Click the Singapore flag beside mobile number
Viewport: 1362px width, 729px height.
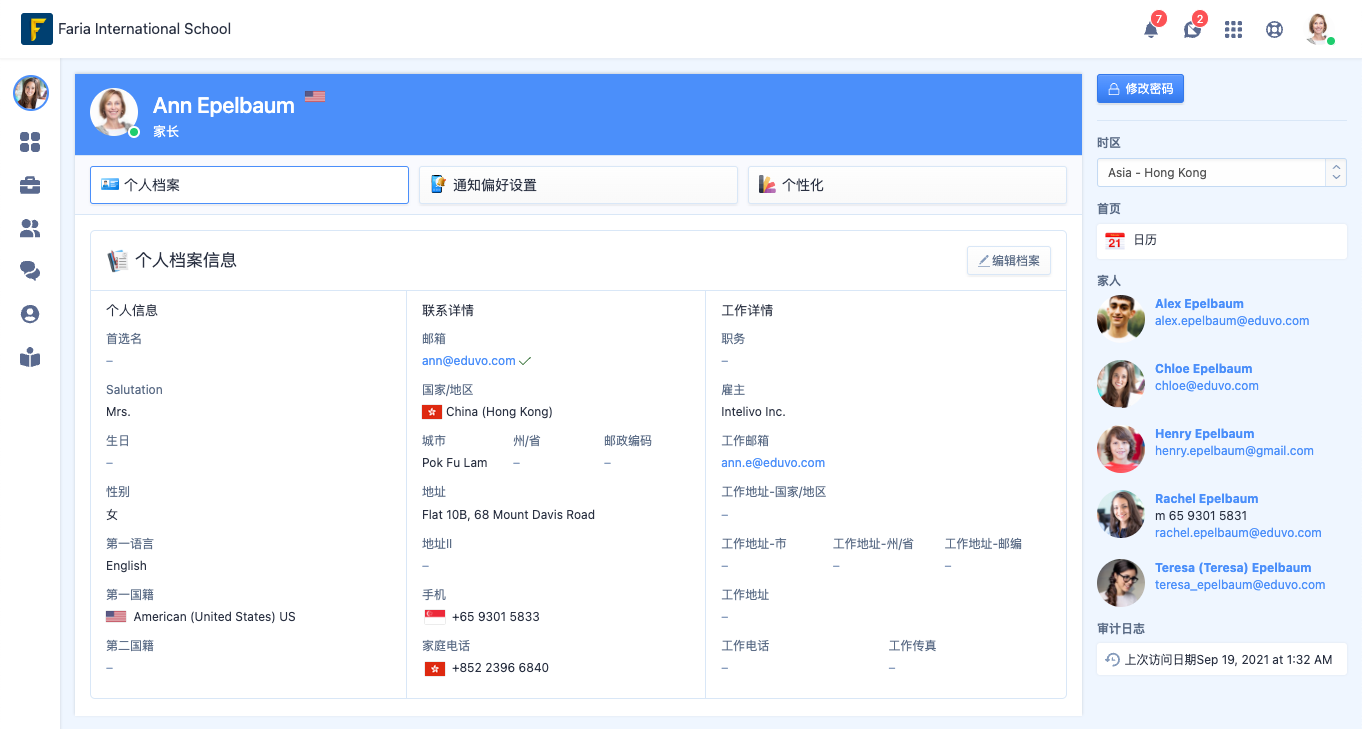click(435, 617)
